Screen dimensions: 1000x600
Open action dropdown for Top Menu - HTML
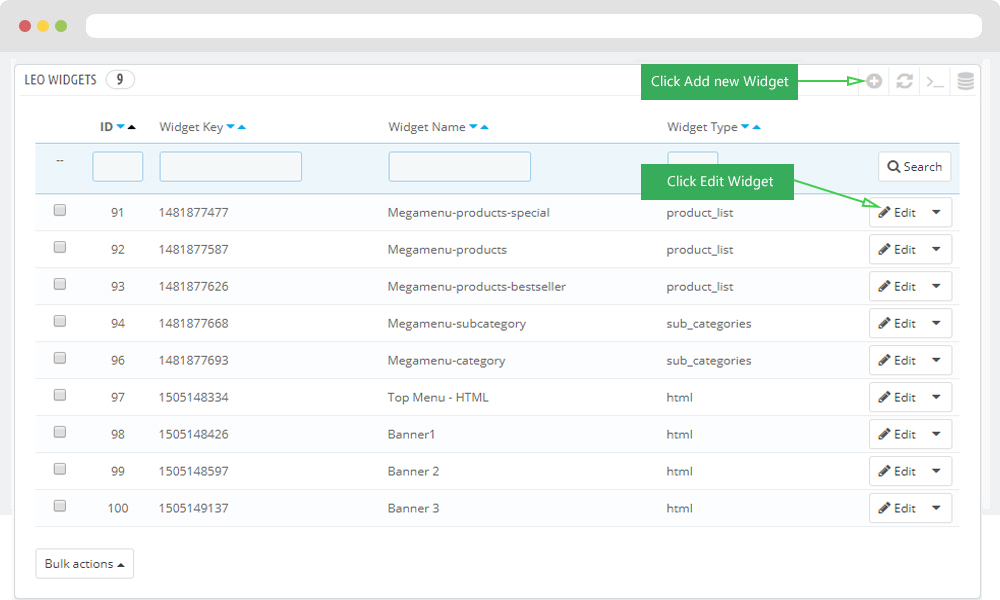pyautogui.click(x=936, y=397)
